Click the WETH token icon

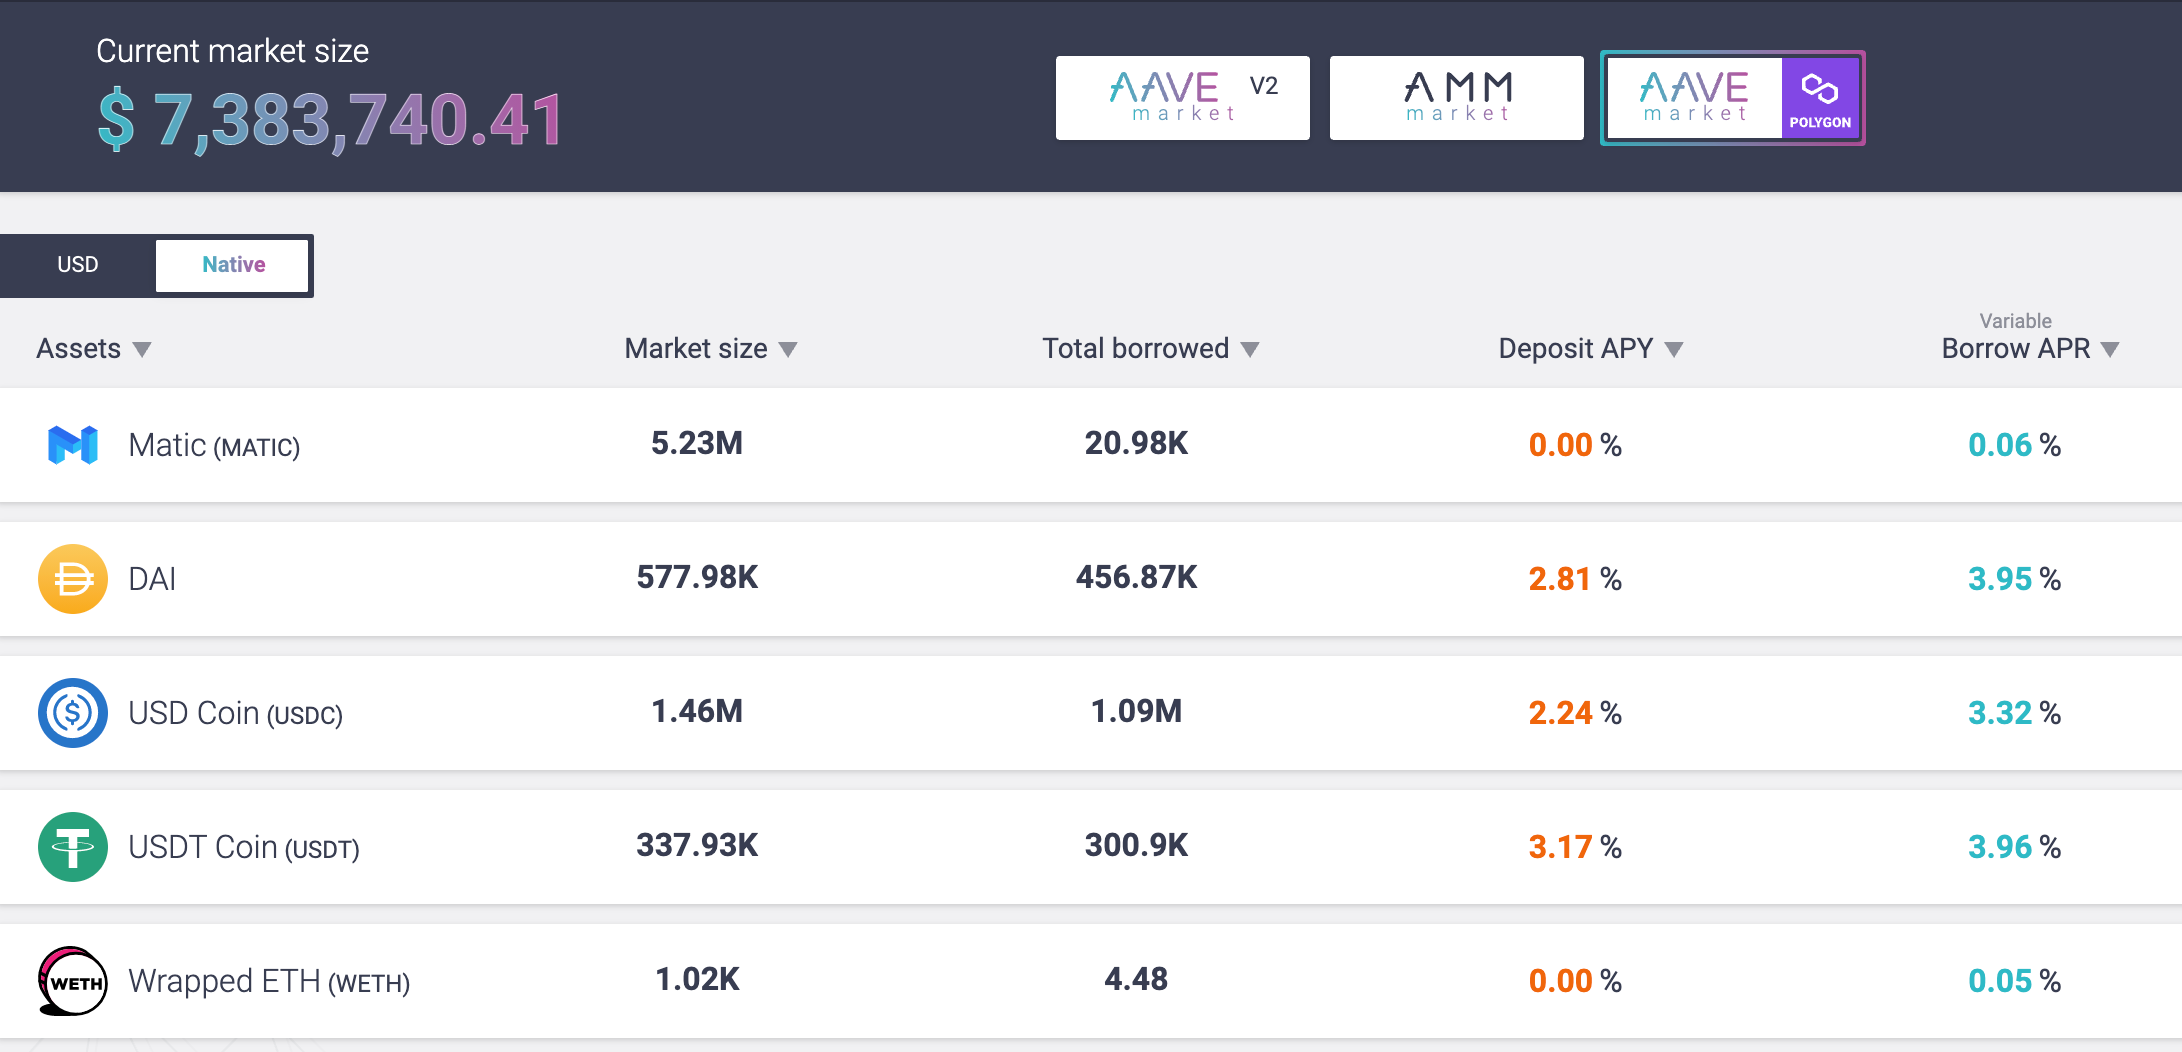point(73,981)
